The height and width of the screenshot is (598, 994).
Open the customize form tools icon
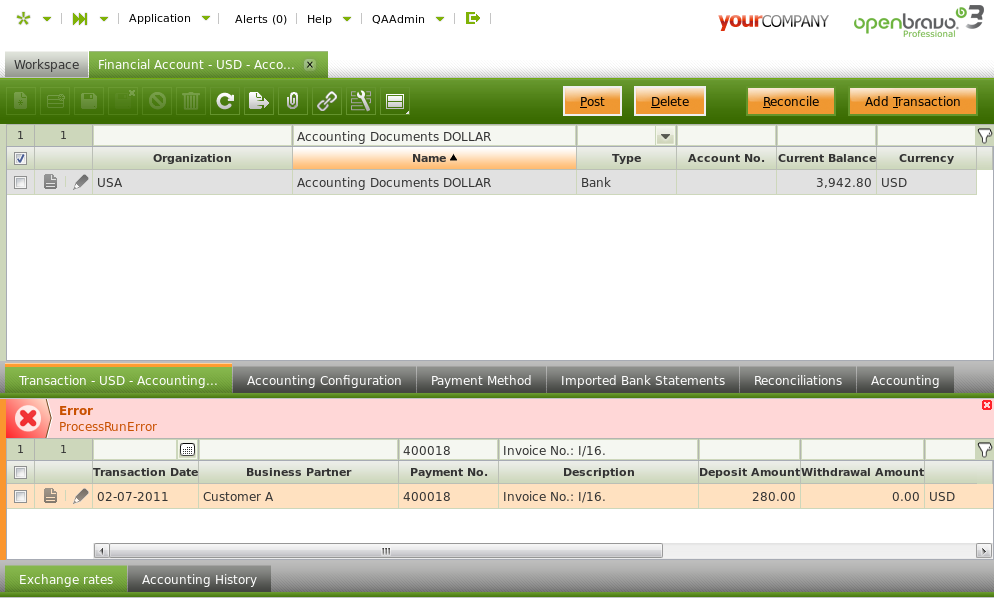[x=361, y=101]
